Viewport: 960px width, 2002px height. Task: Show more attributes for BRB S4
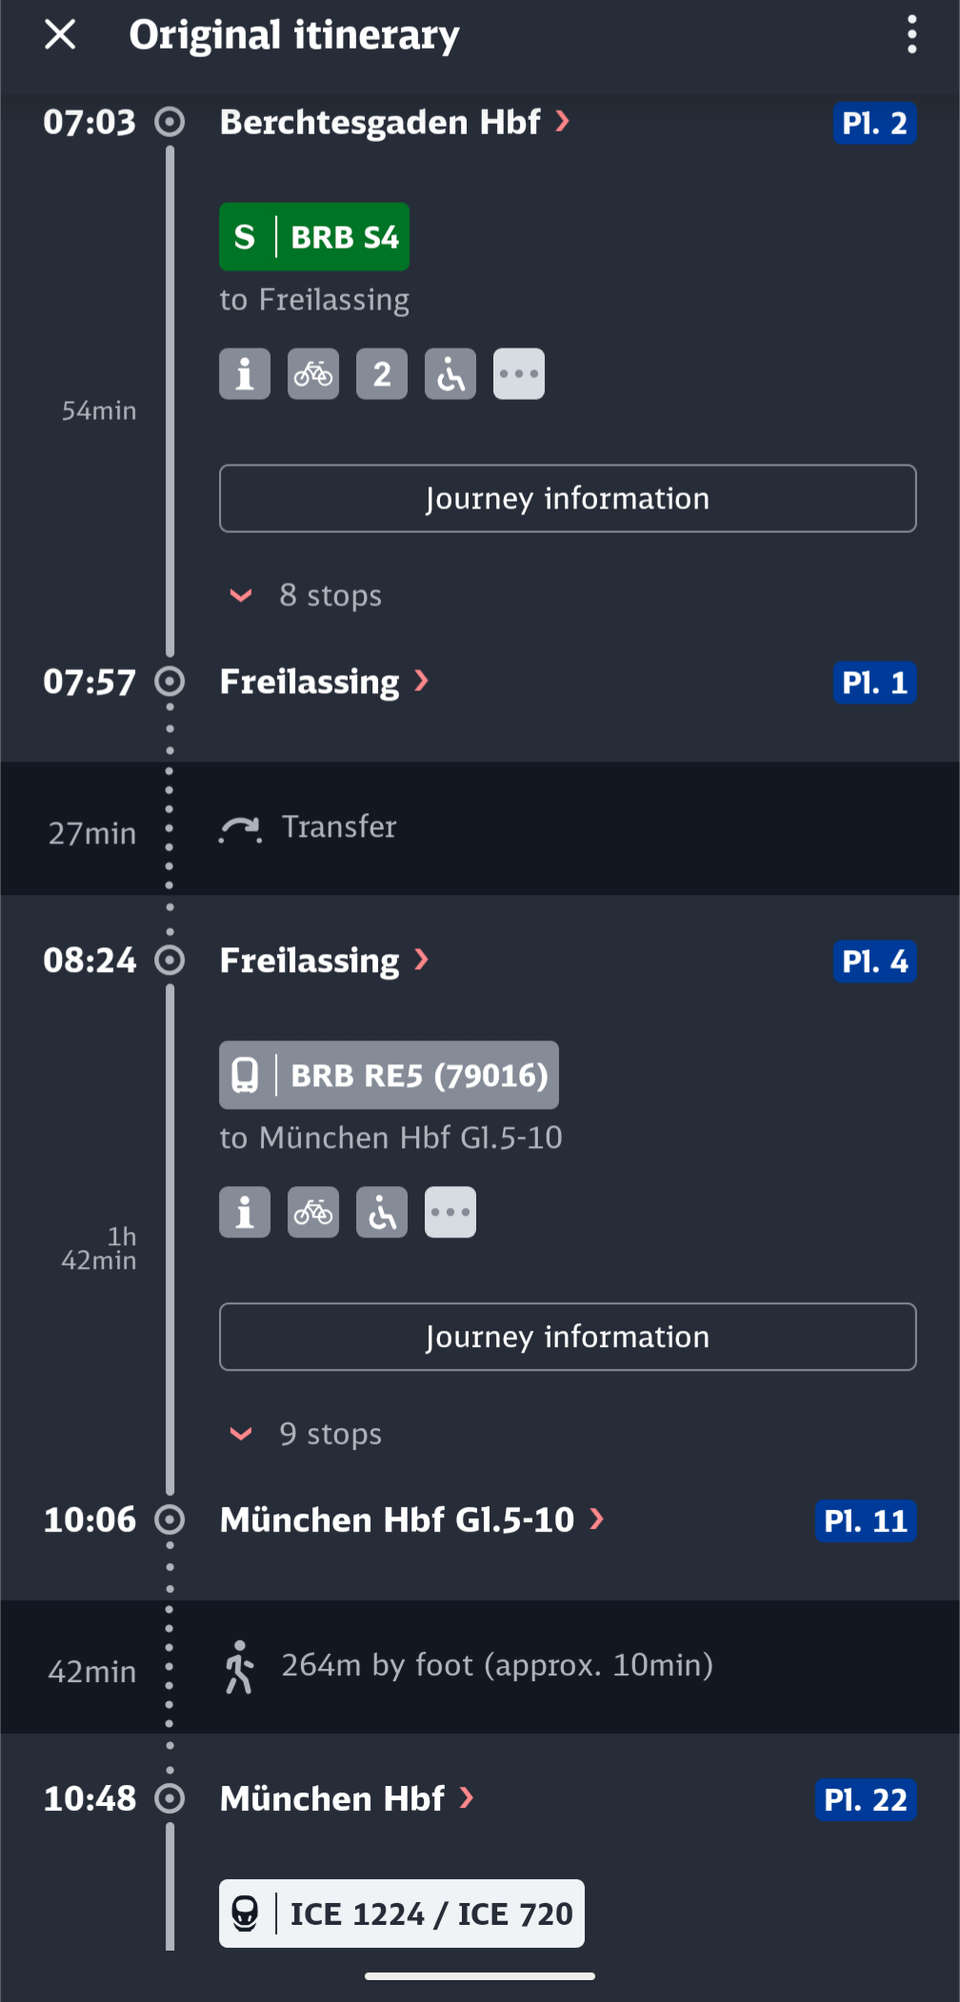point(519,374)
